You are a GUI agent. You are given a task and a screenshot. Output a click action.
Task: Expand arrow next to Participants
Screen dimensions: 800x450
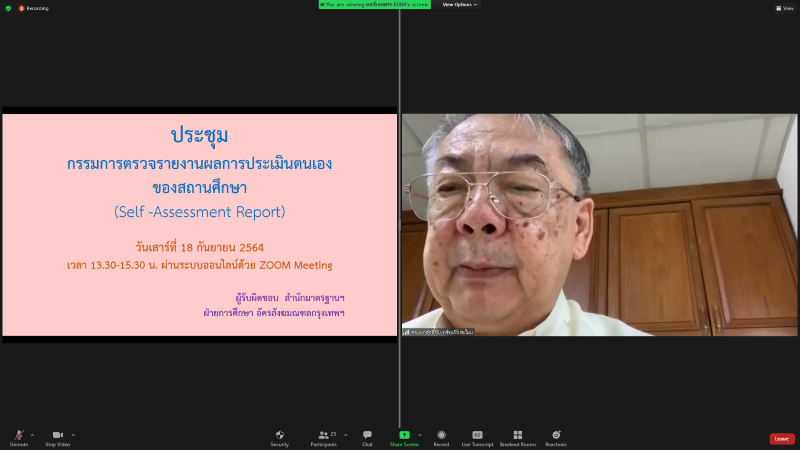tap(346, 435)
